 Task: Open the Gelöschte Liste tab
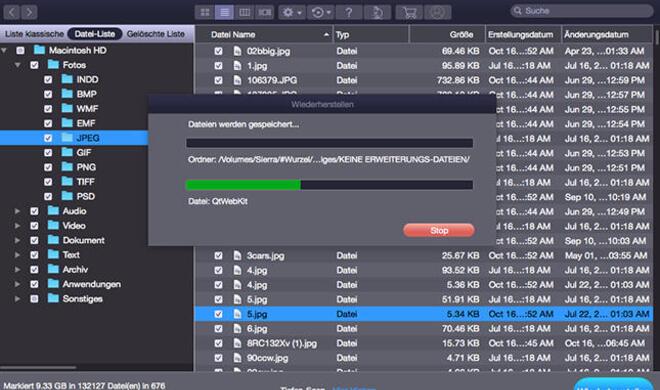pyautogui.click(x=156, y=34)
